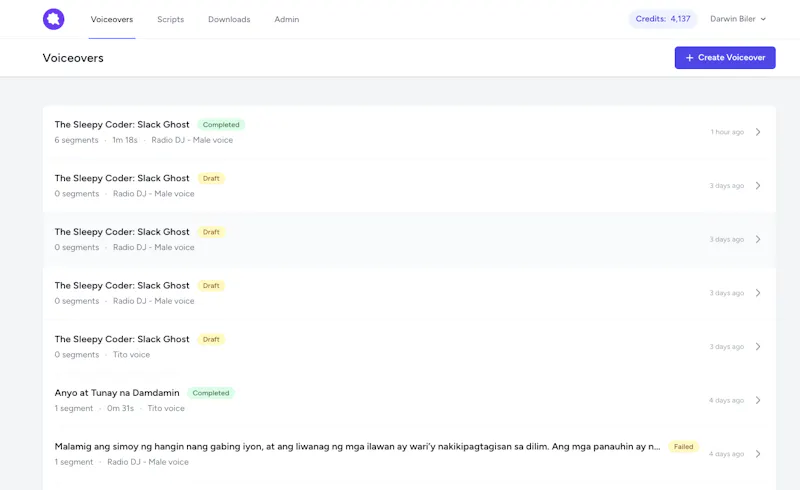This screenshot has width=800, height=490.
Task: Open chevron of the Failed Malamig voiceover
Action: point(758,454)
